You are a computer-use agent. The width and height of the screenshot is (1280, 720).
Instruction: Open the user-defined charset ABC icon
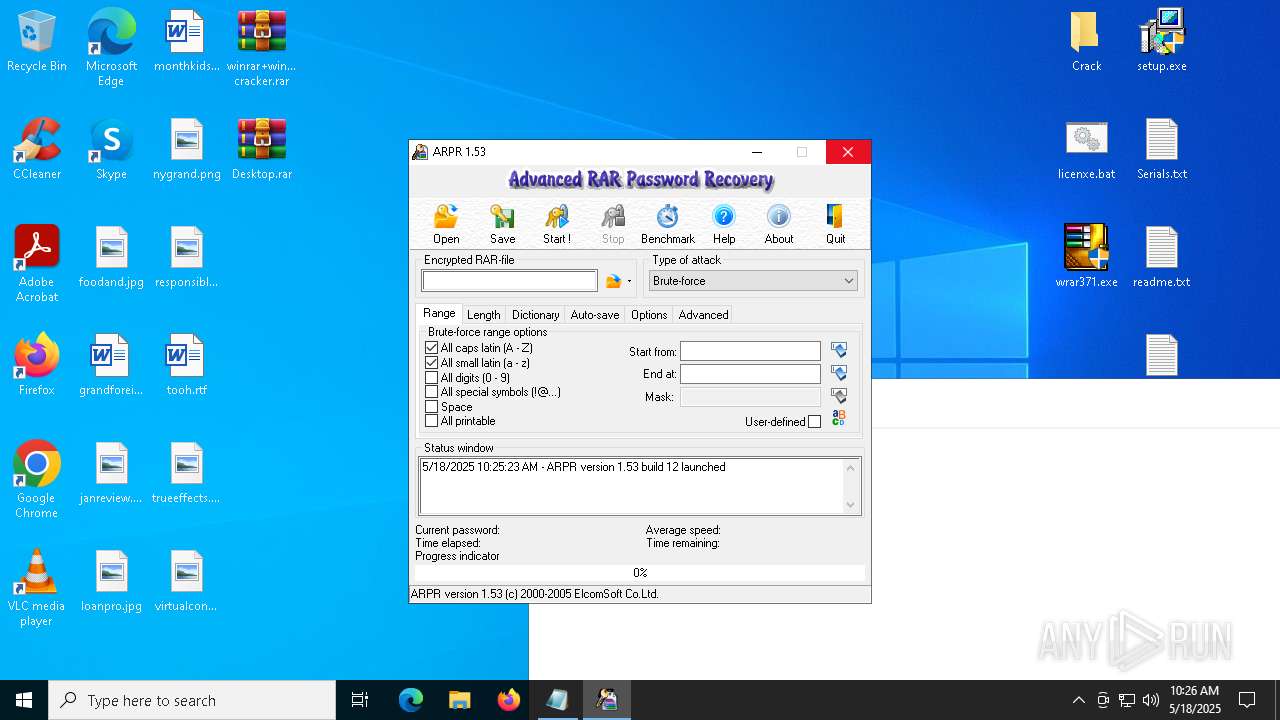click(x=839, y=418)
